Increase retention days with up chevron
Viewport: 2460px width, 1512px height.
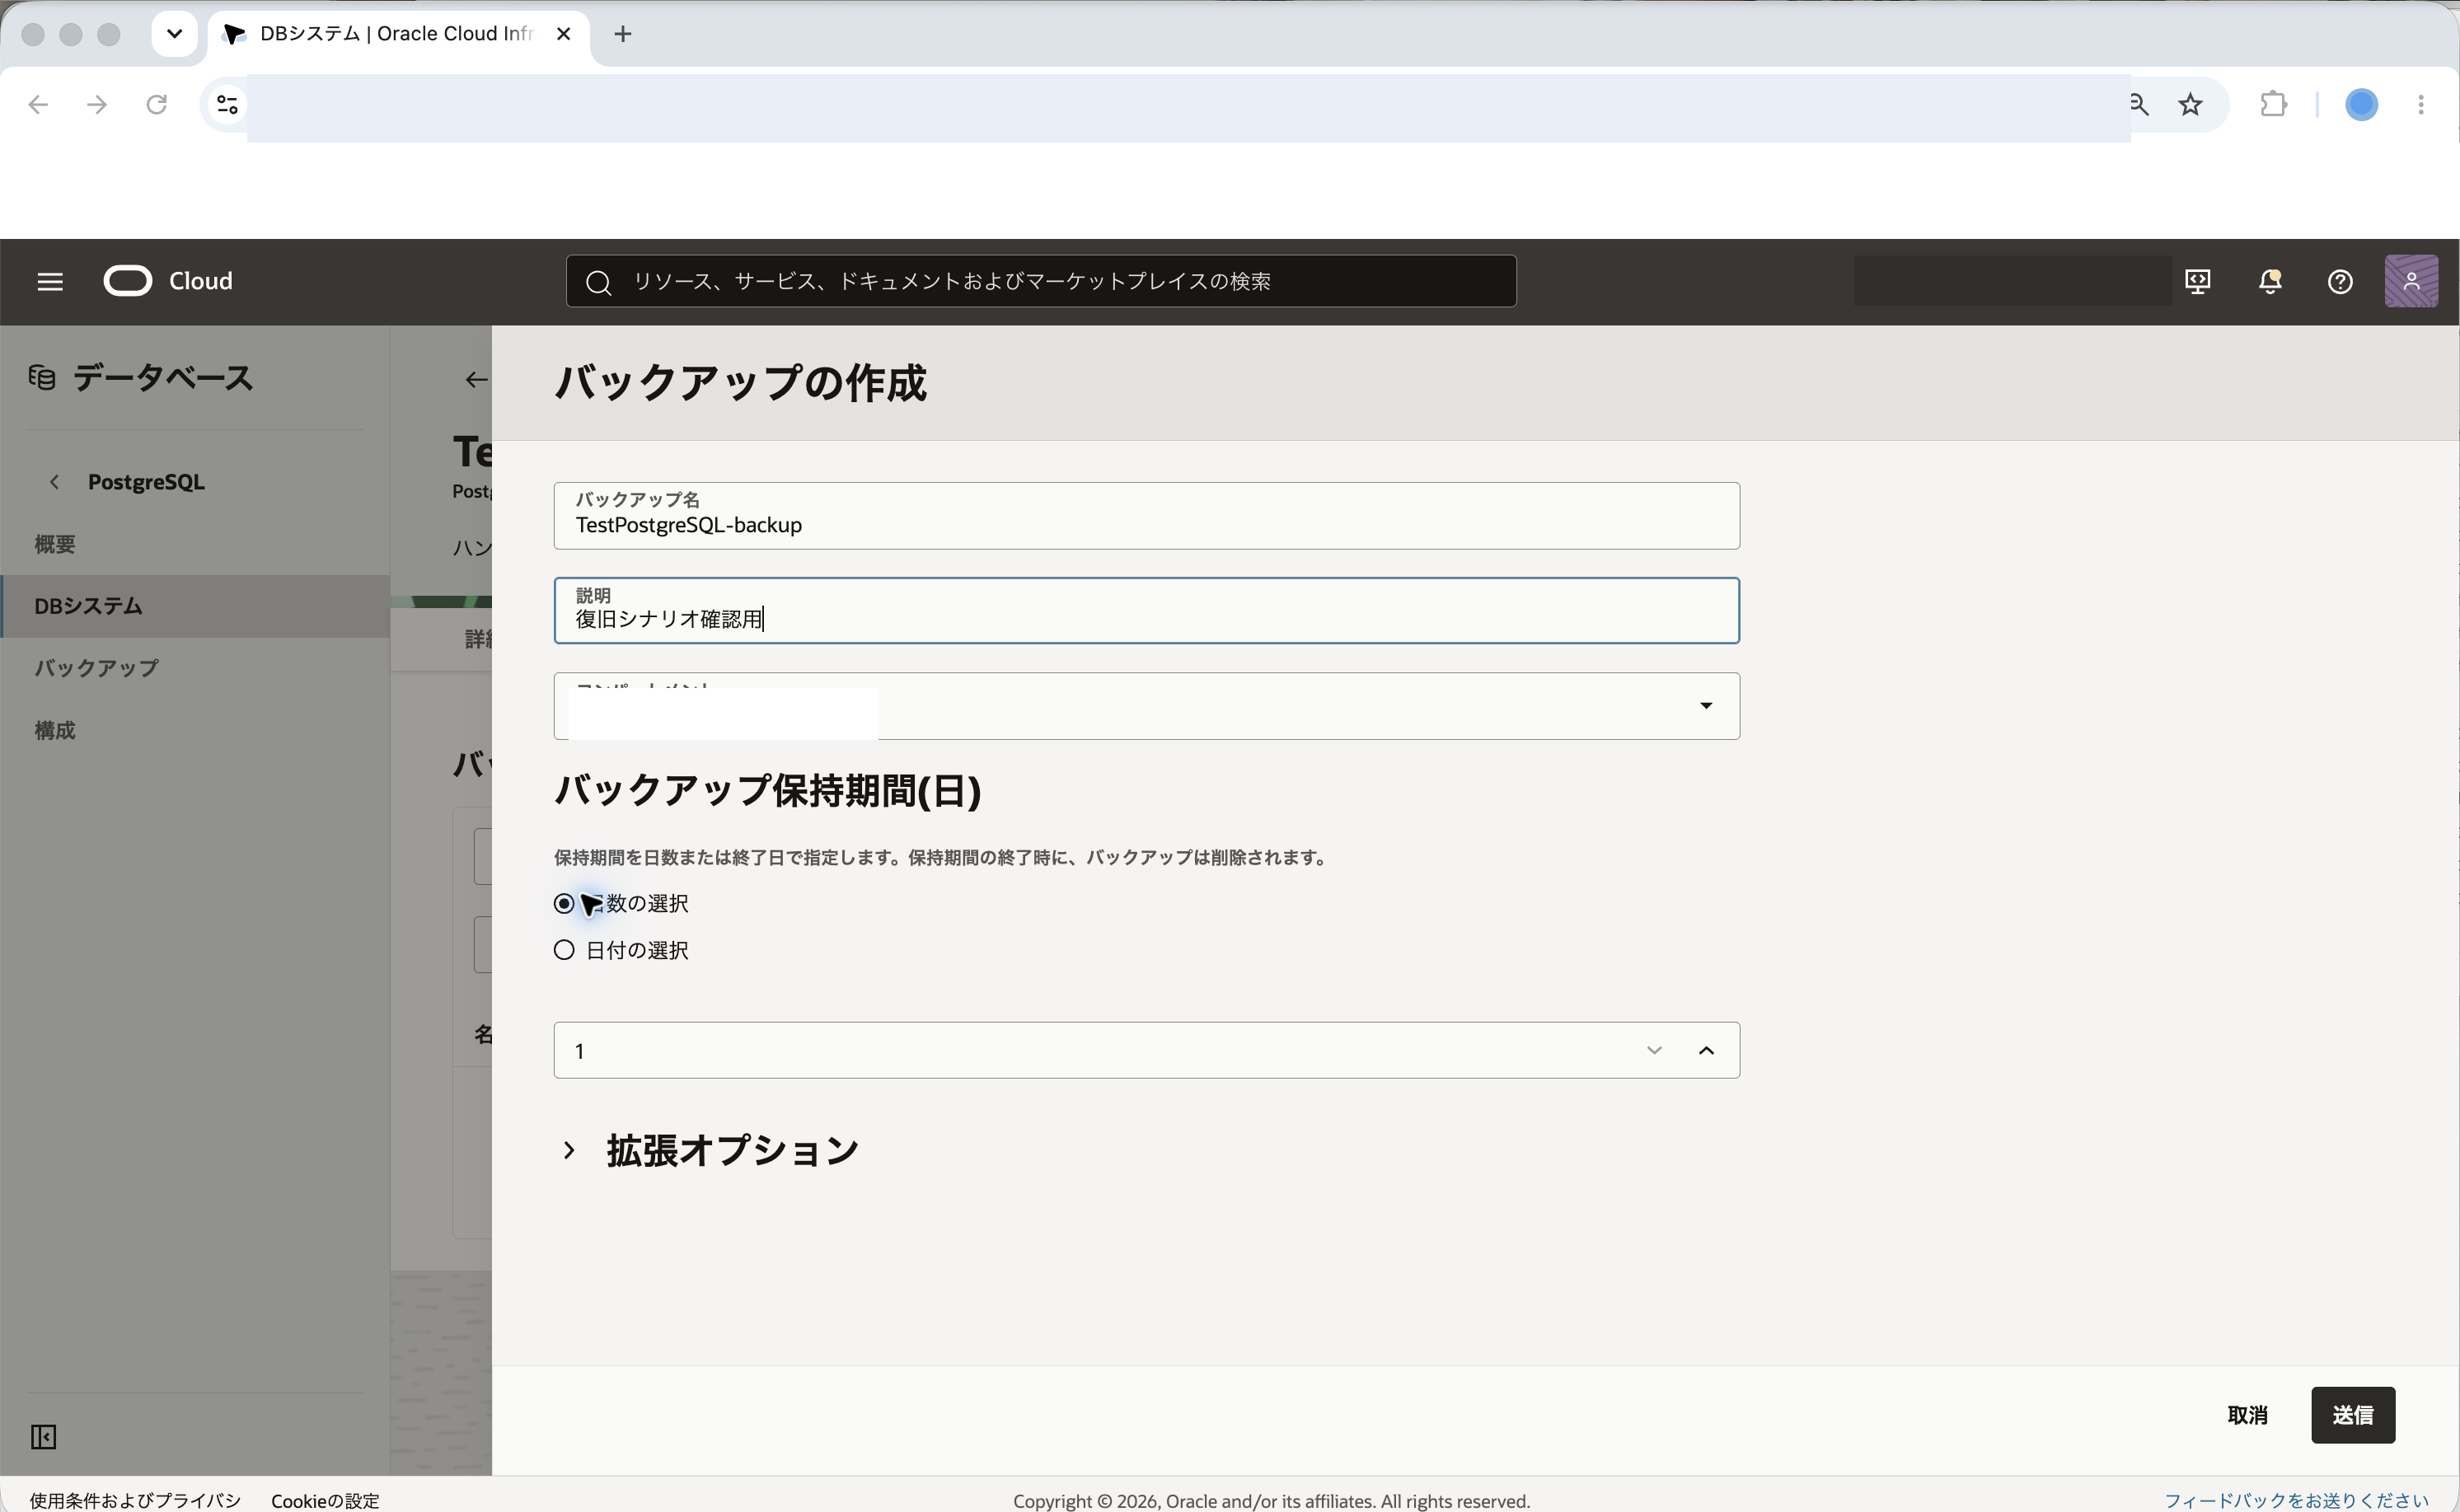click(1706, 1050)
